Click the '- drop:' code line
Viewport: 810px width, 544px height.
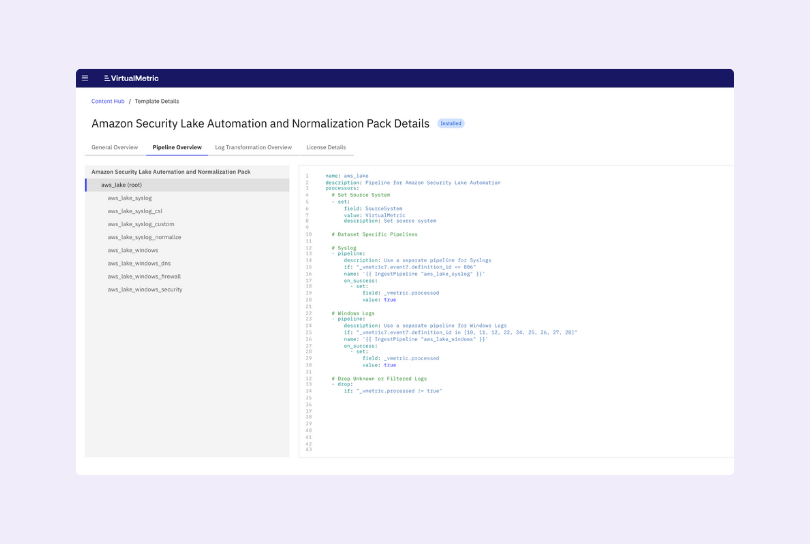tap(342, 384)
